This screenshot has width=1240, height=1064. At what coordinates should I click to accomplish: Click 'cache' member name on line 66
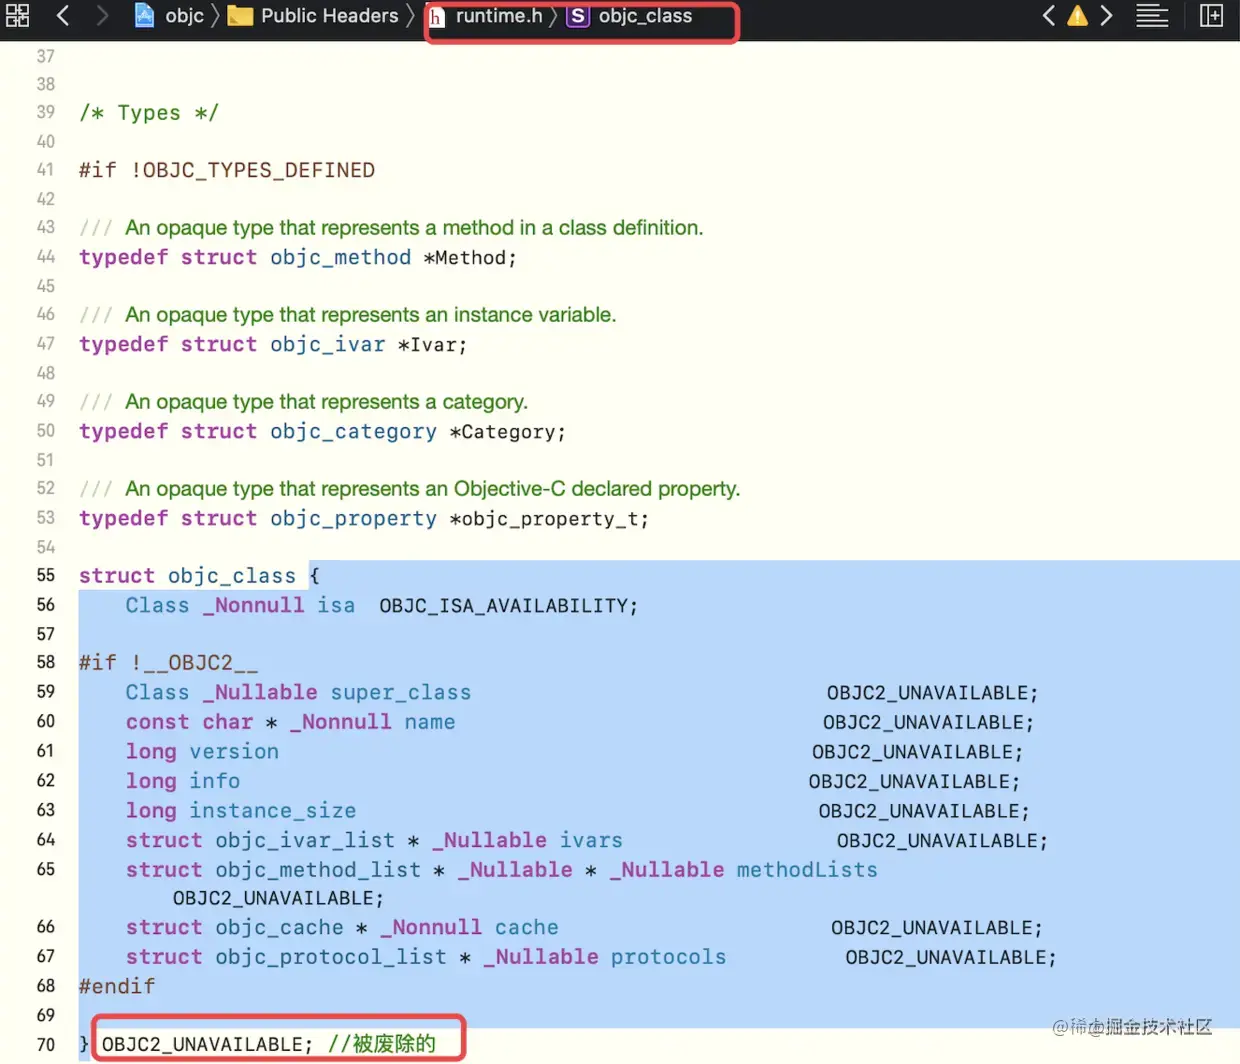point(527,927)
